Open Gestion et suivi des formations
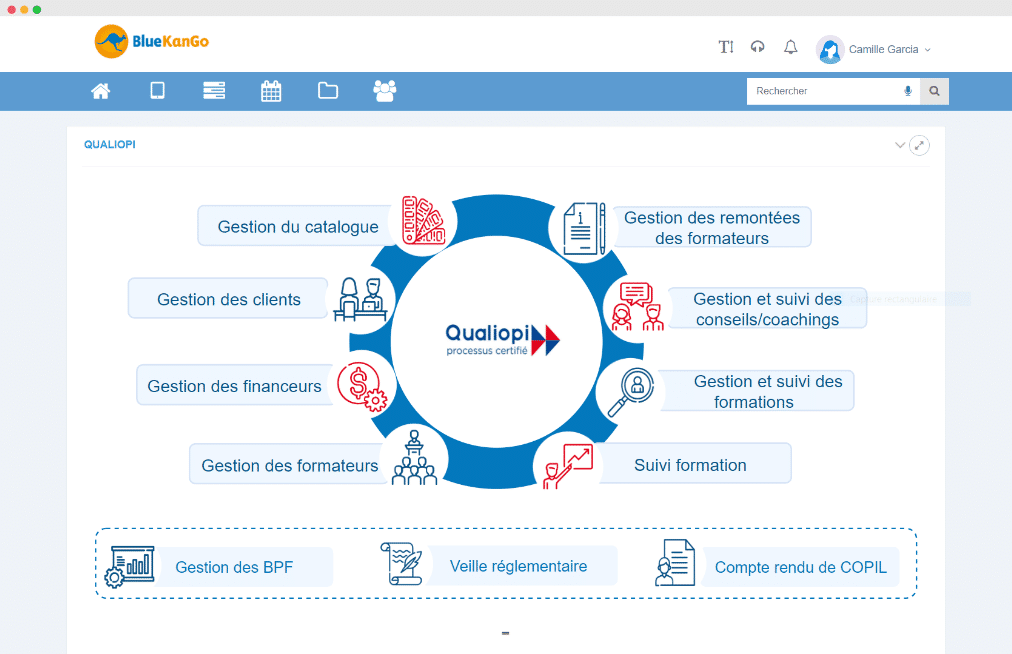The image size is (1012, 654). coord(755,391)
